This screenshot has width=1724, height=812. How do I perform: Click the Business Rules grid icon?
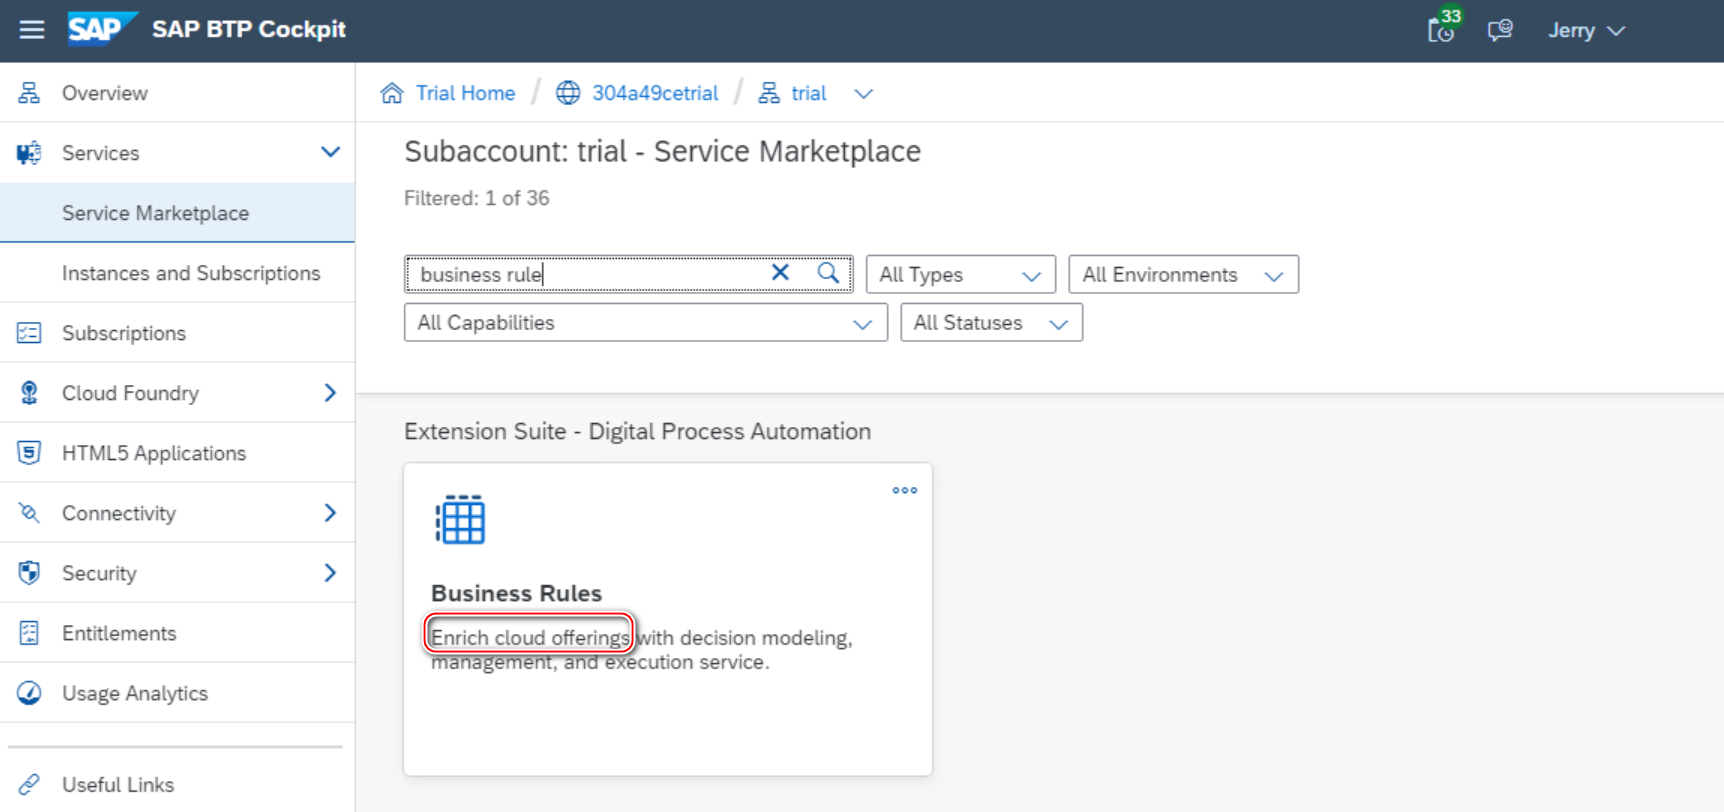pos(460,519)
